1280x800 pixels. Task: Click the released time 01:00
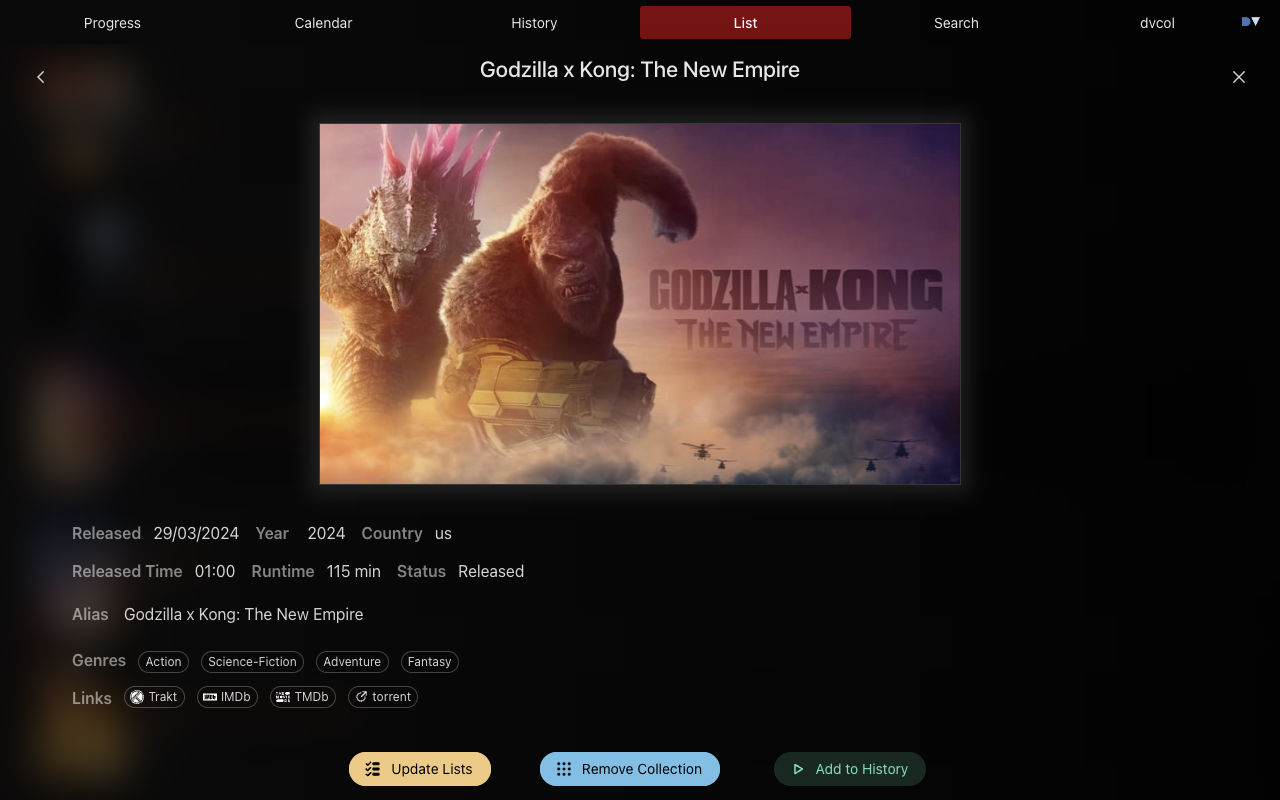click(x=215, y=572)
